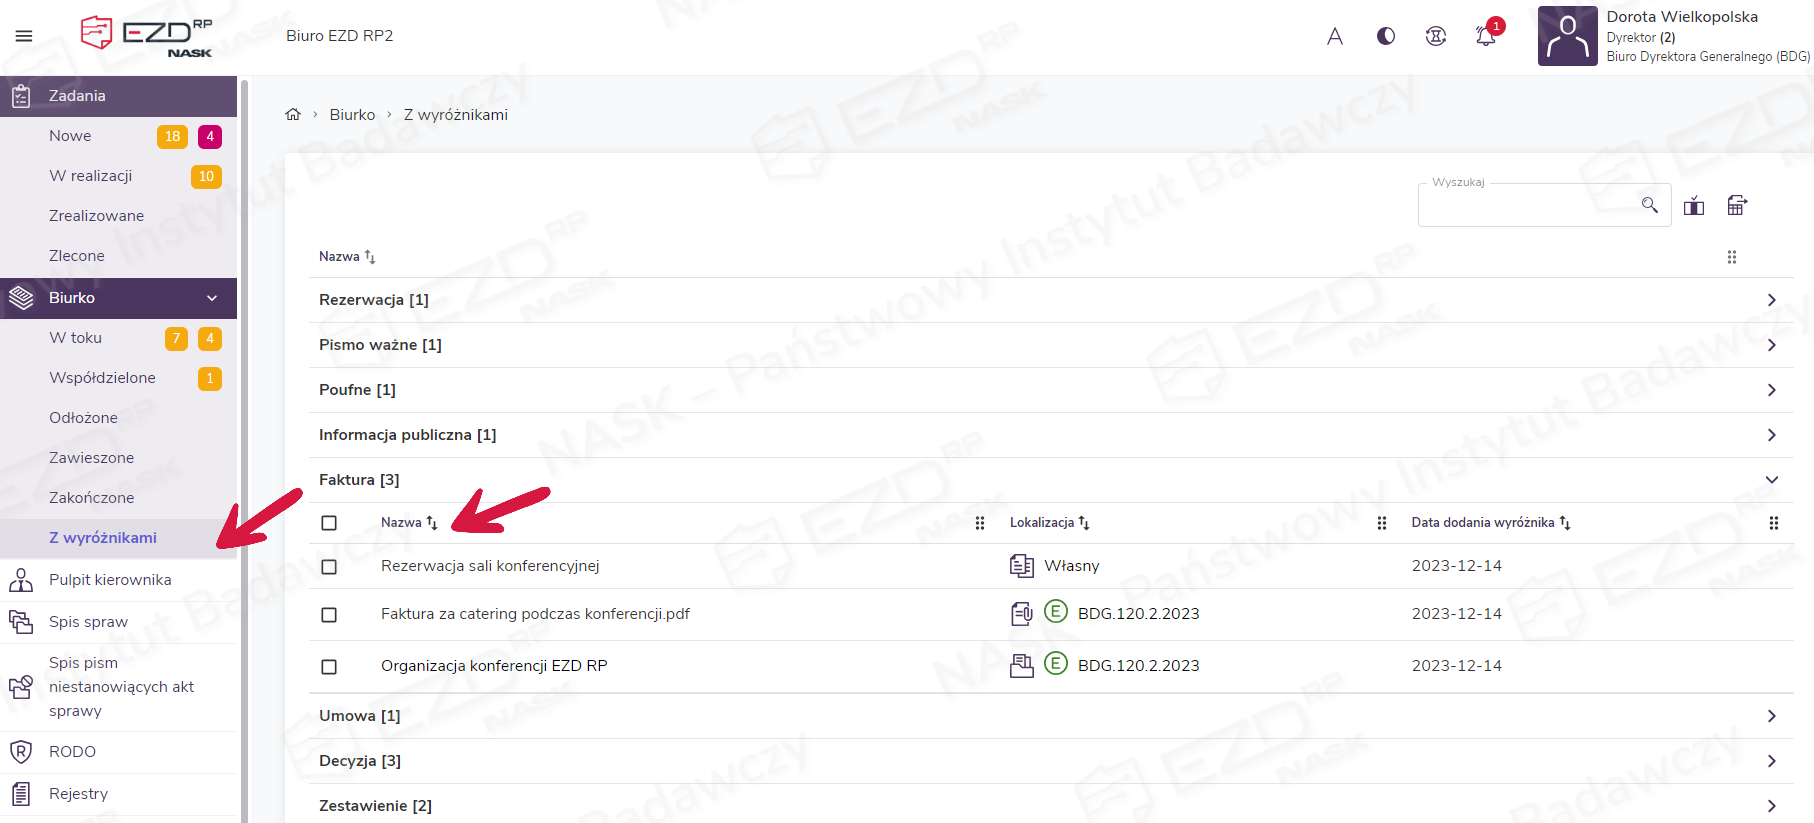Viewport: 1814px width, 823px height.
Task: Click the home breadcrumb icon
Action: point(293,115)
